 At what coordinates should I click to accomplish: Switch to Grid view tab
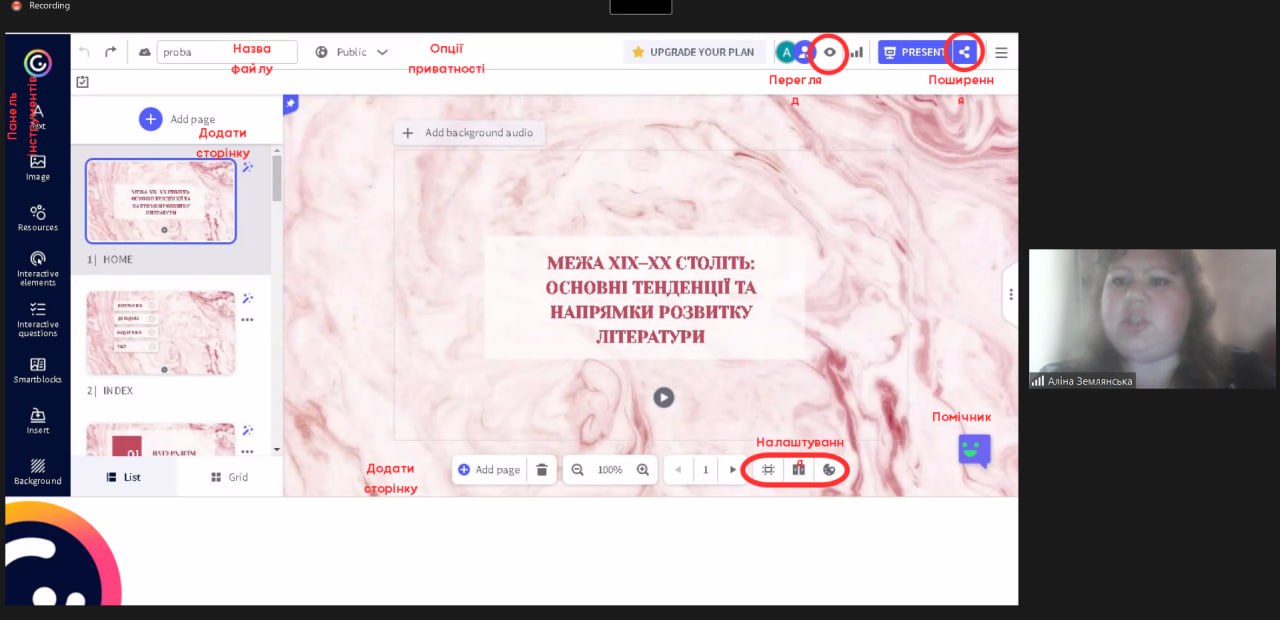230,477
